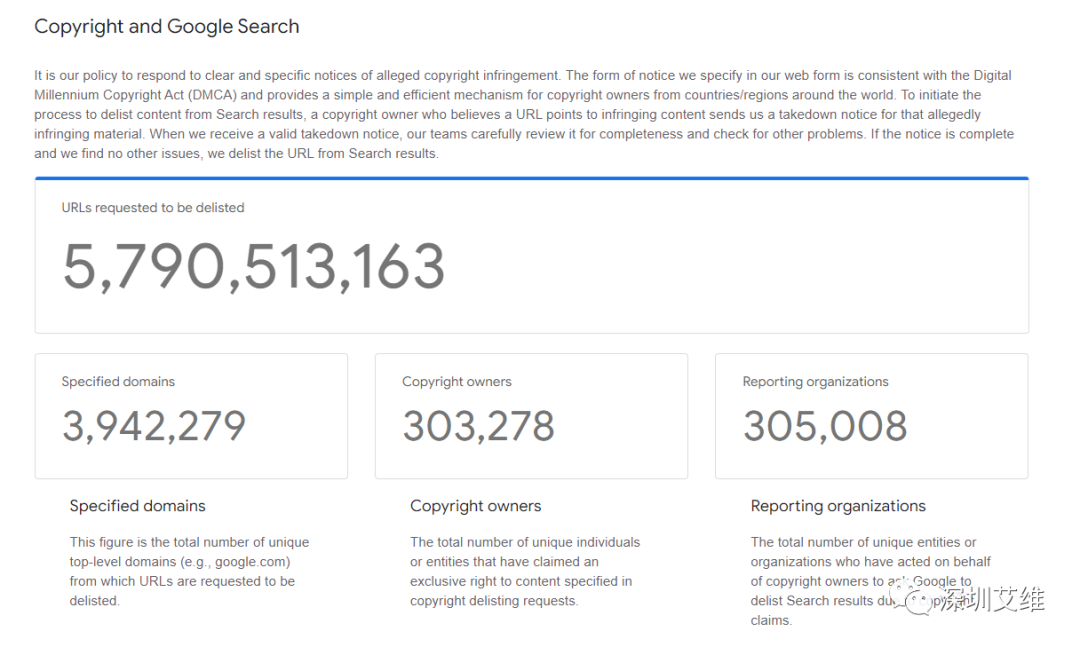1080x647 pixels.
Task: Click the "Copyright owners" label above 303,278
Action: (x=457, y=382)
